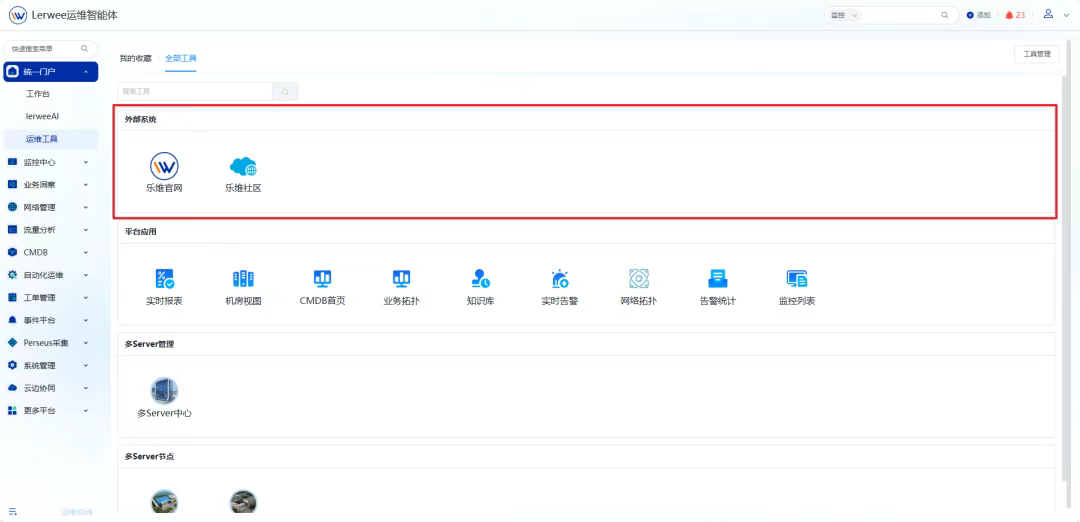1080x522 pixels.
Task: Launch the 实时报表 tool
Action: (x=164, y=279)
